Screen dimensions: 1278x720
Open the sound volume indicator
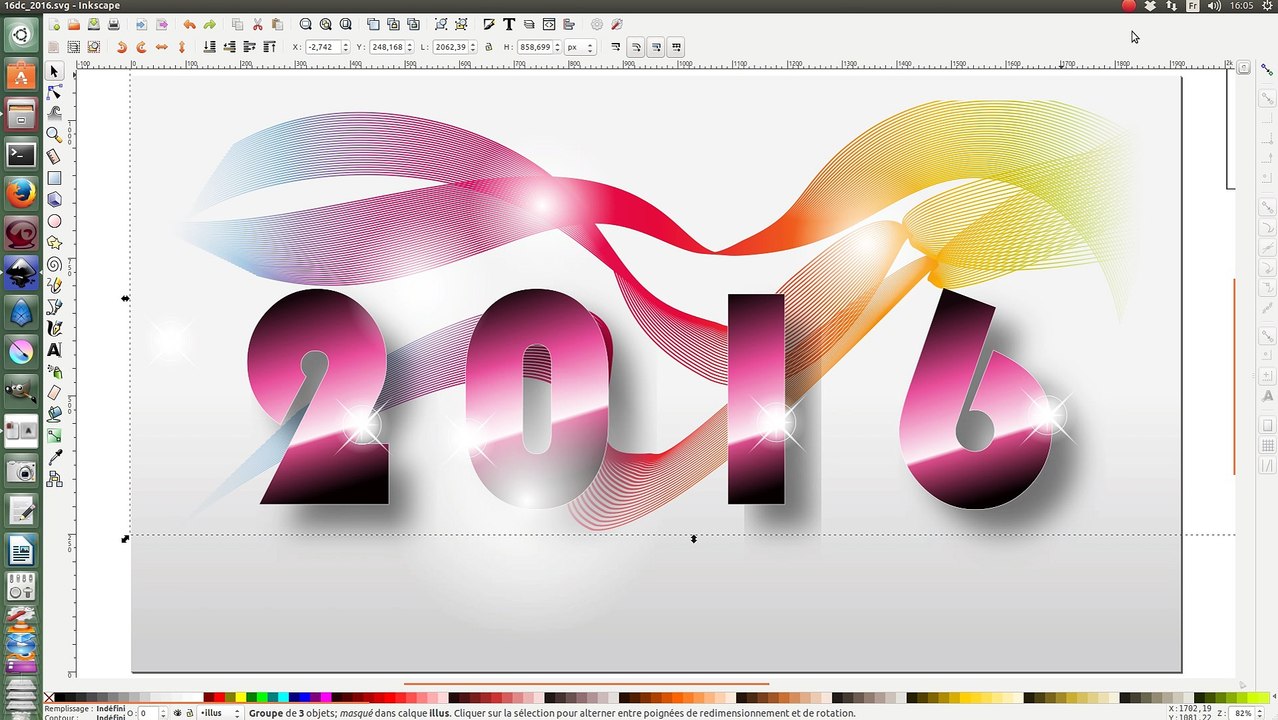[x=1213, y=6]
